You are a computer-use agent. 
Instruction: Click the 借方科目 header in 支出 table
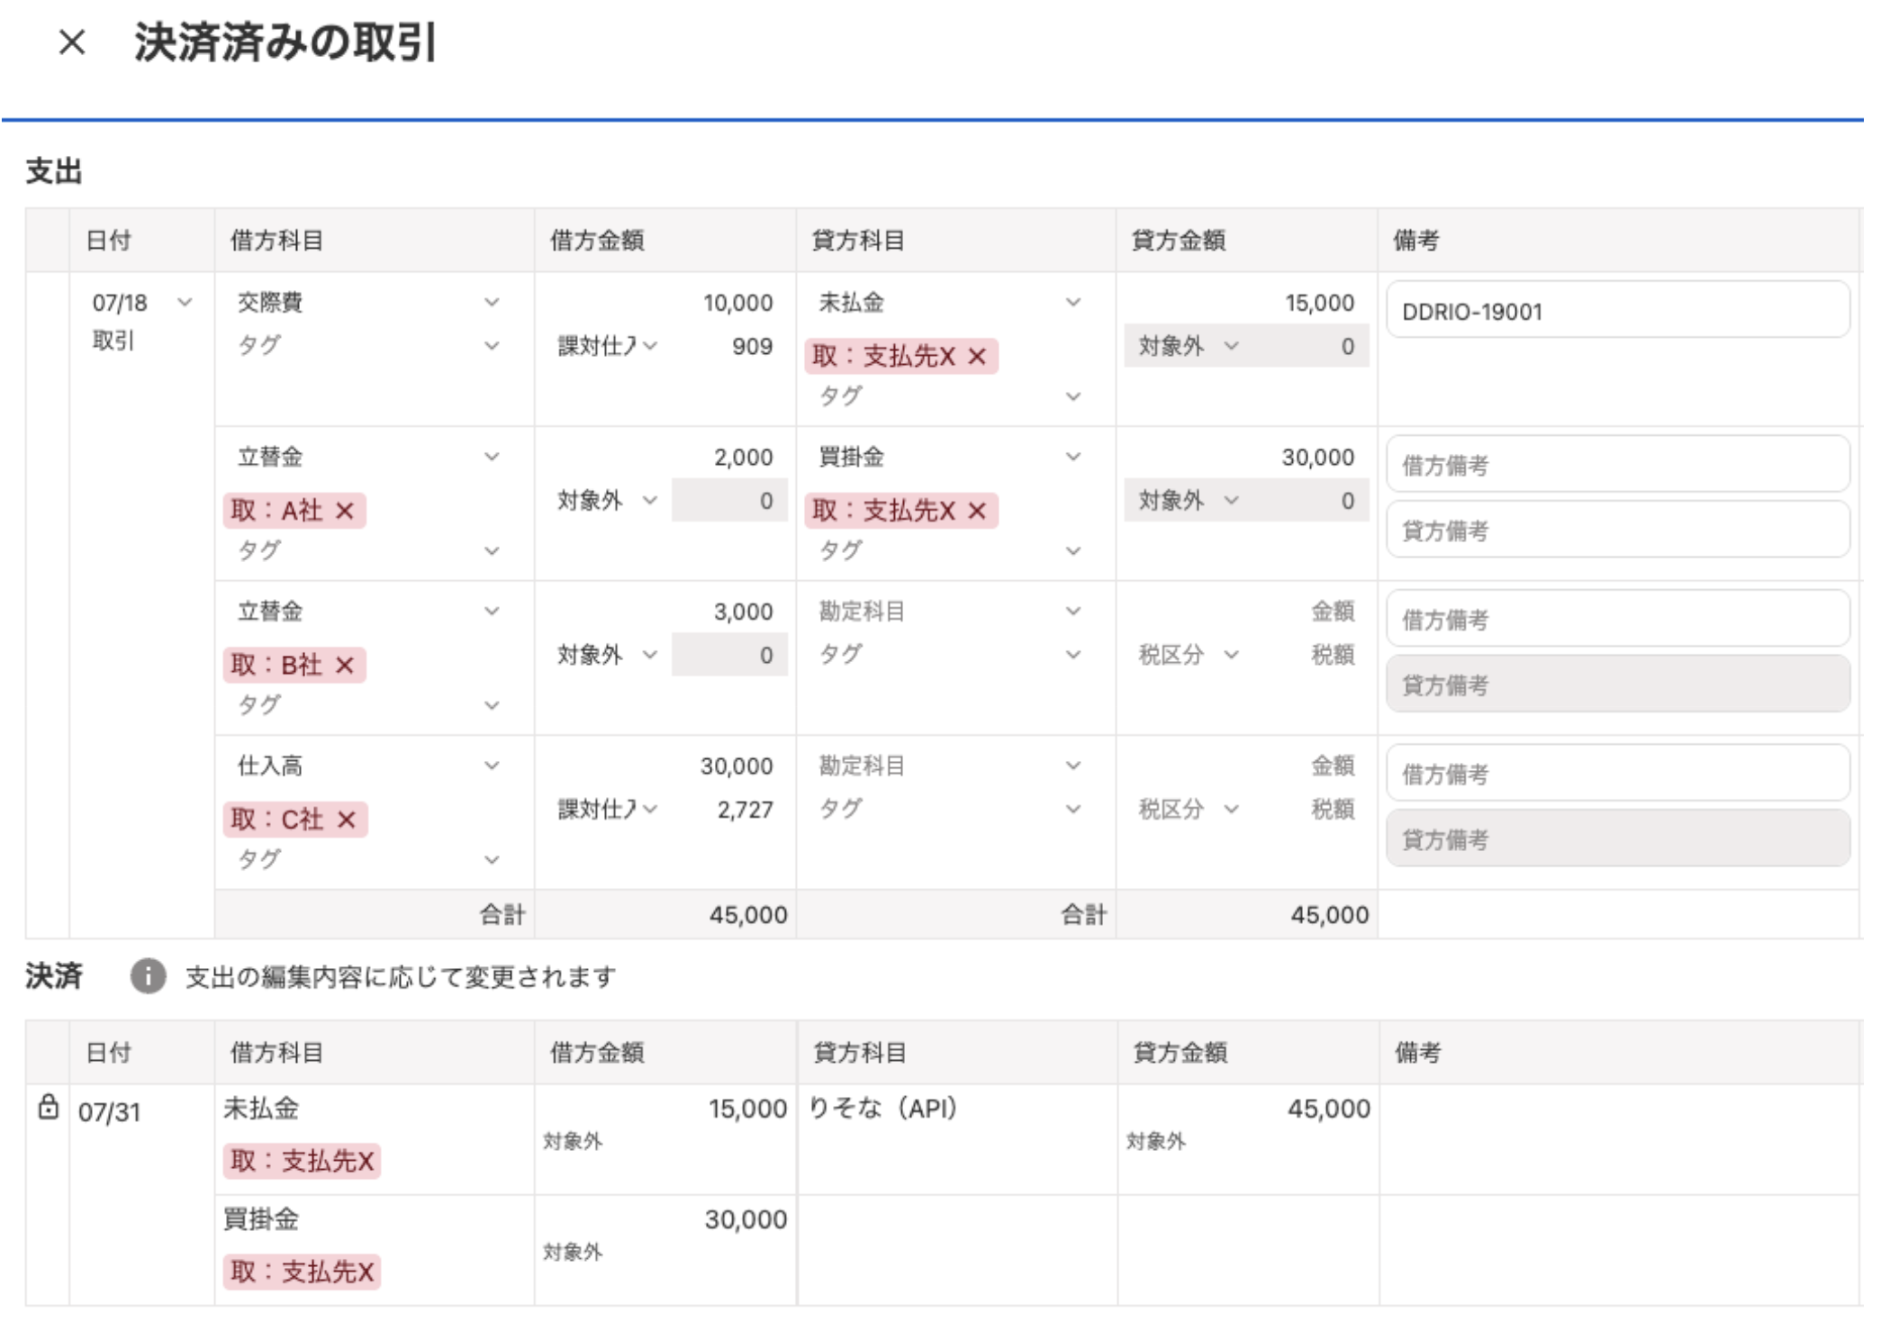[277, 240]
